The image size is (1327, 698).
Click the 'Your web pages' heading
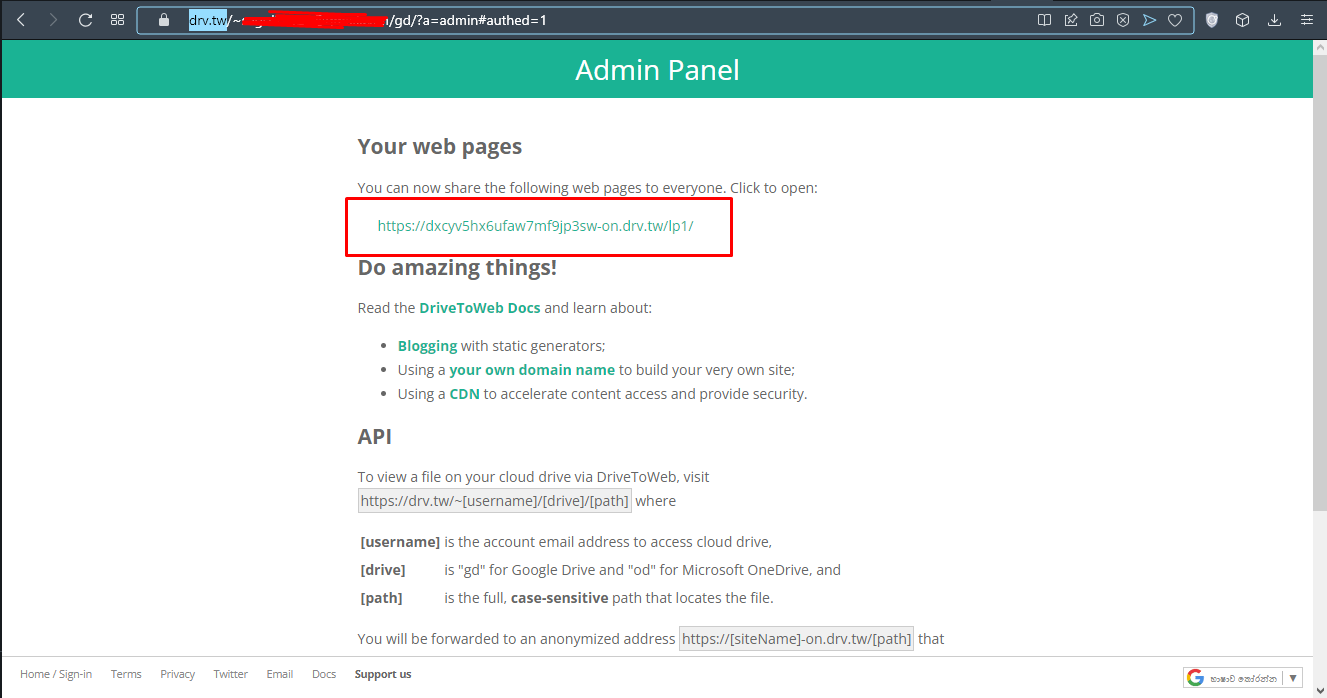point(440,147)
